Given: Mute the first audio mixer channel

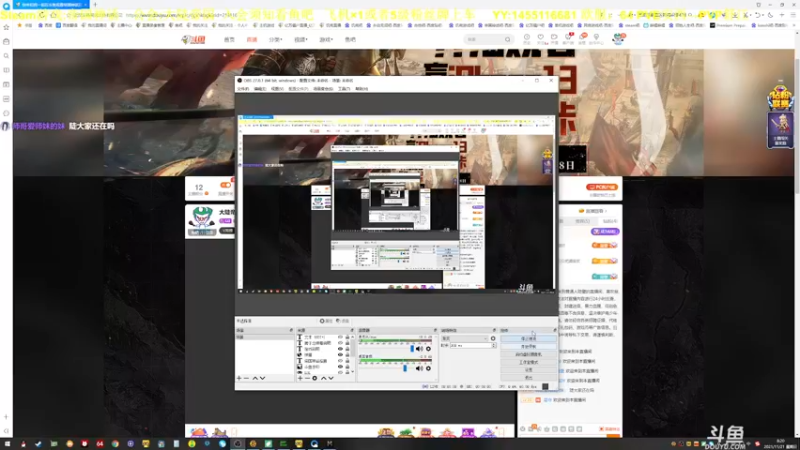Looking at the screenshot, I should [419, 349].
